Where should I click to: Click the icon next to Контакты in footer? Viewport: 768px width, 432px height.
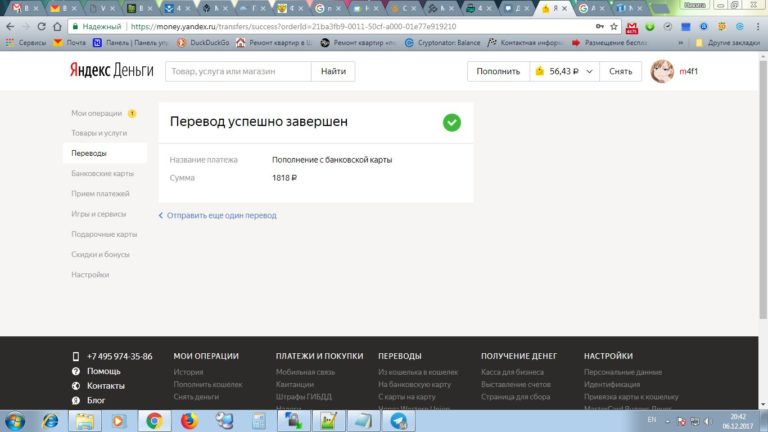coord(75,386)
